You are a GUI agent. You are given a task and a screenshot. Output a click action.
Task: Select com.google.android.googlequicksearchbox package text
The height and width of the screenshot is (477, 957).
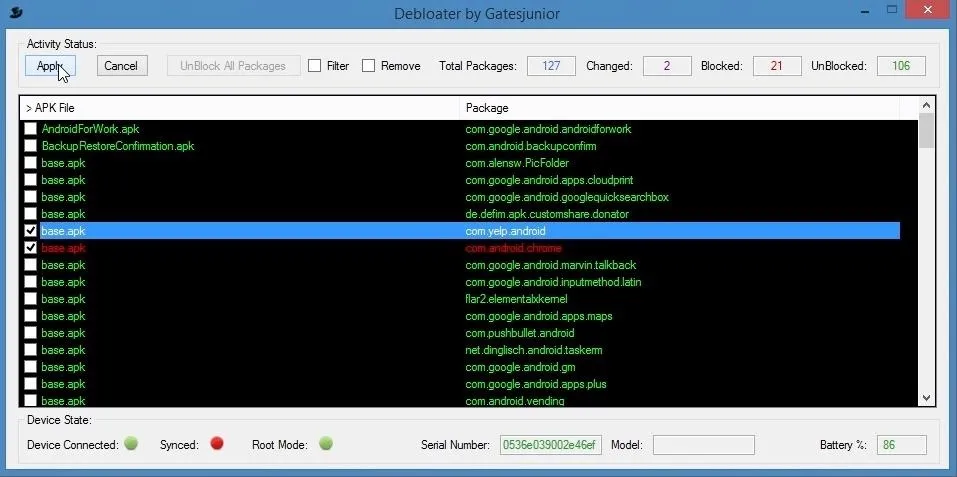click(x=567, y=198)
